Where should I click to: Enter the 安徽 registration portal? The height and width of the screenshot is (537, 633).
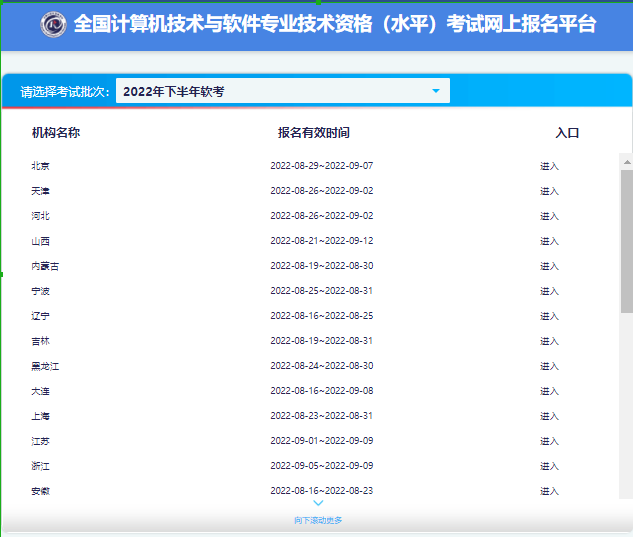[x=549, y=491]
